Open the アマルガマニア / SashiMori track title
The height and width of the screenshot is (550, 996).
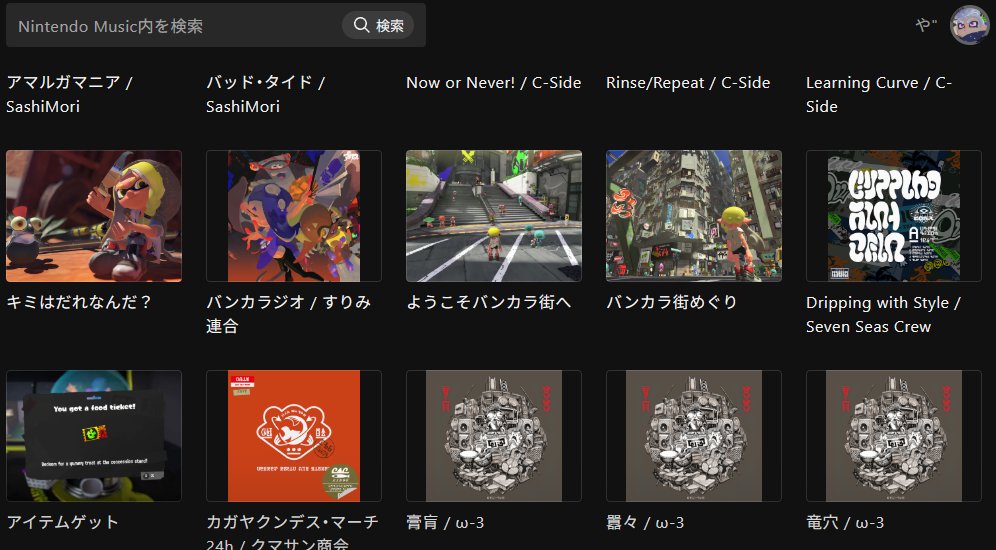[x=69, y=94]
